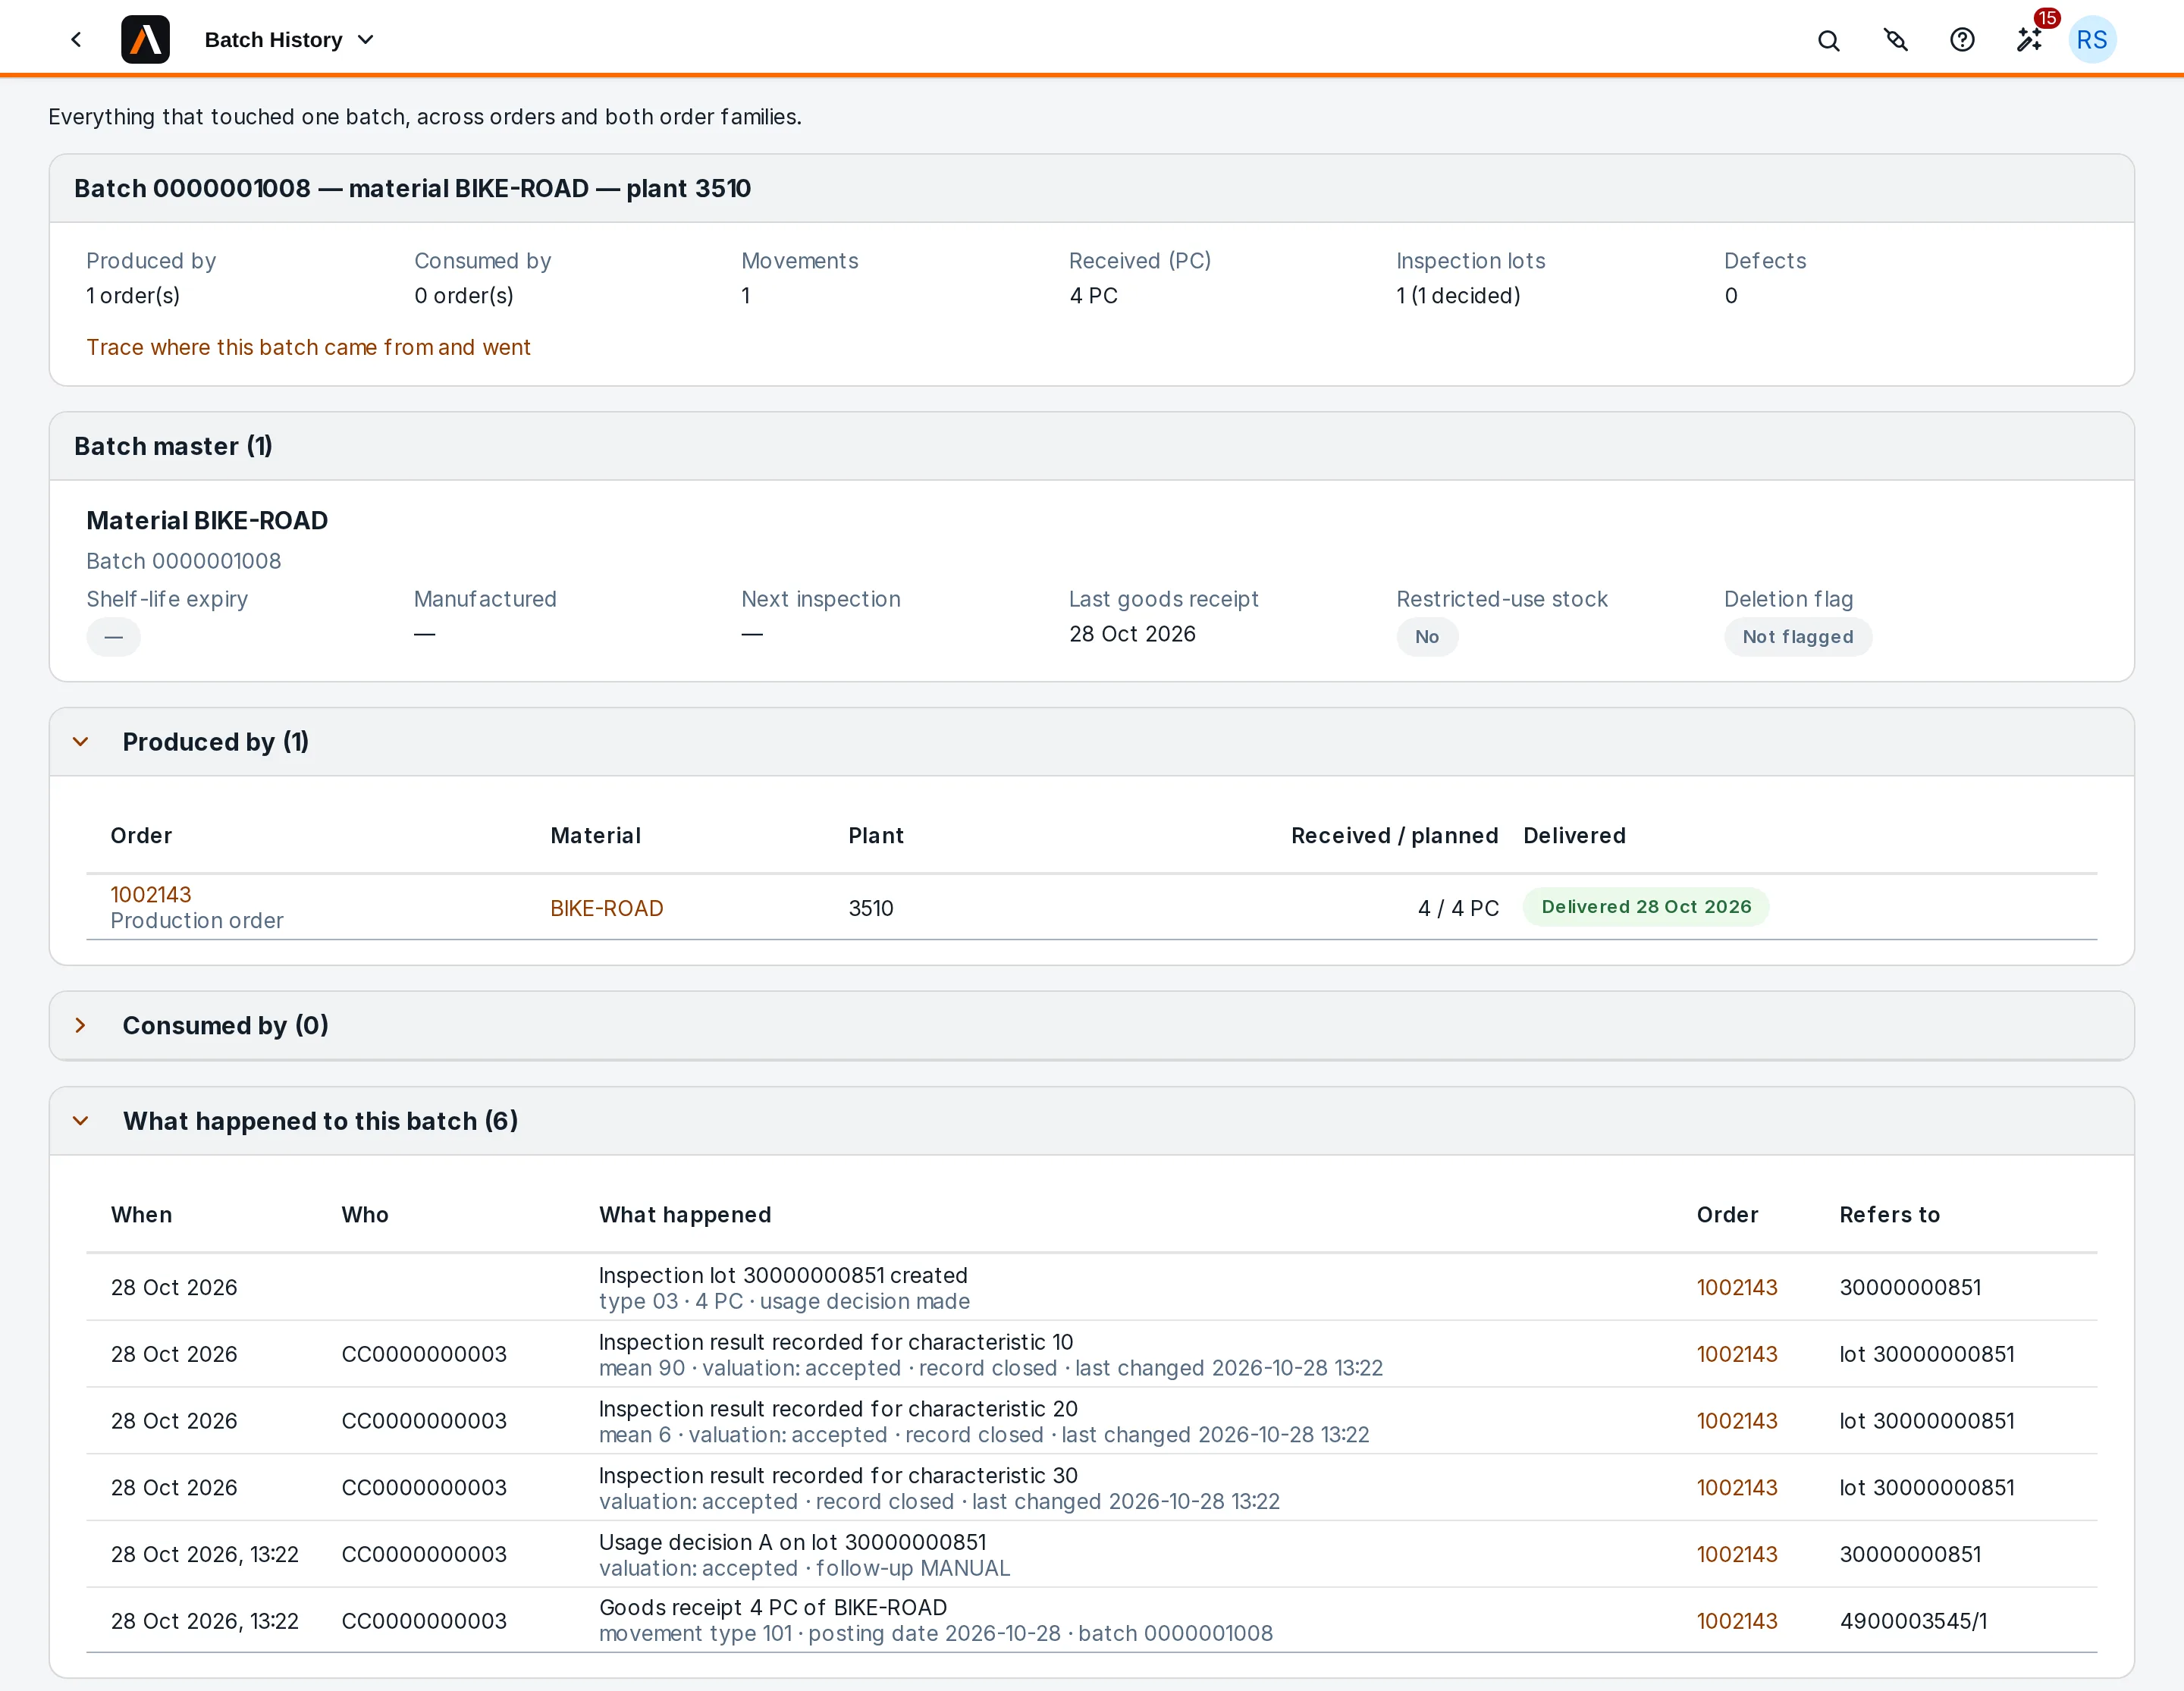This screenshot has height=1691, width=2184.
Task: Open the app logo home icon
Action: tap(145, 40)
